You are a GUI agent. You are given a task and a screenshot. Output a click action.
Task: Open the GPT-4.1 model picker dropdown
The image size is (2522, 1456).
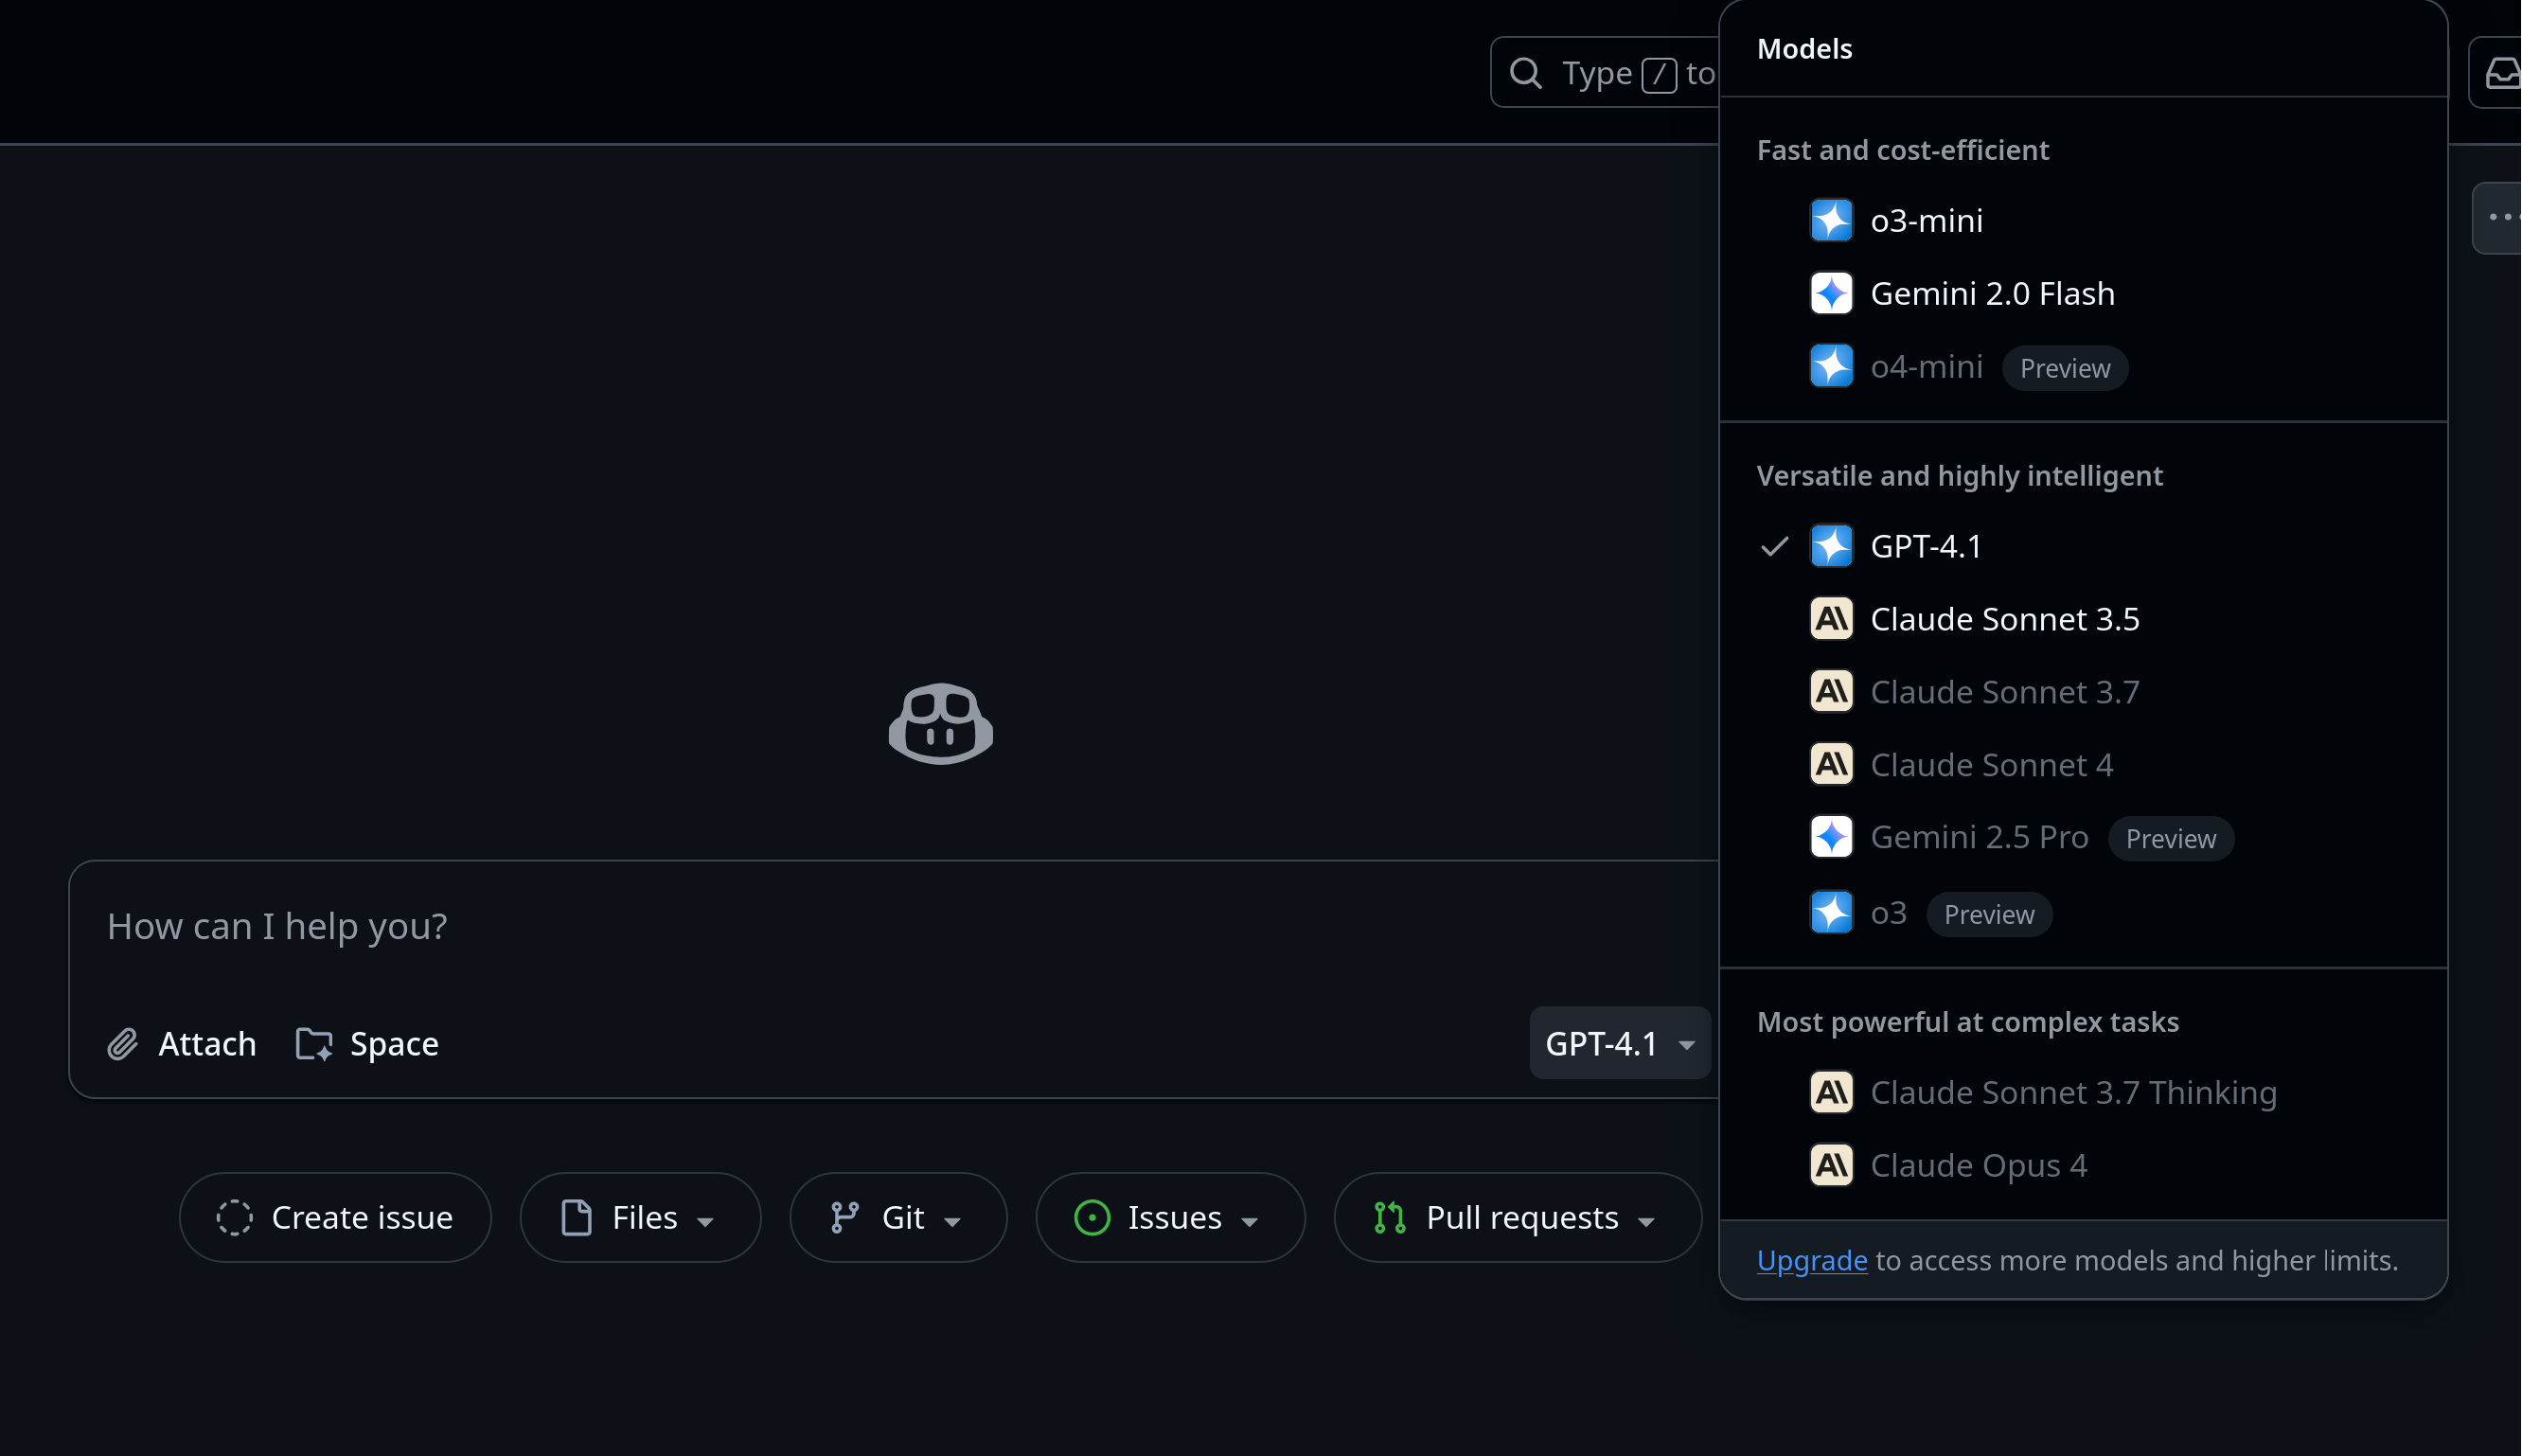1620,1044
